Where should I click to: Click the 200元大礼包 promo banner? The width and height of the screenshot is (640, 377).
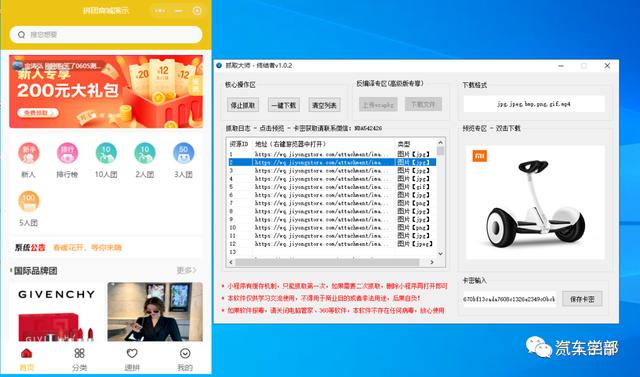click(106, 92)
